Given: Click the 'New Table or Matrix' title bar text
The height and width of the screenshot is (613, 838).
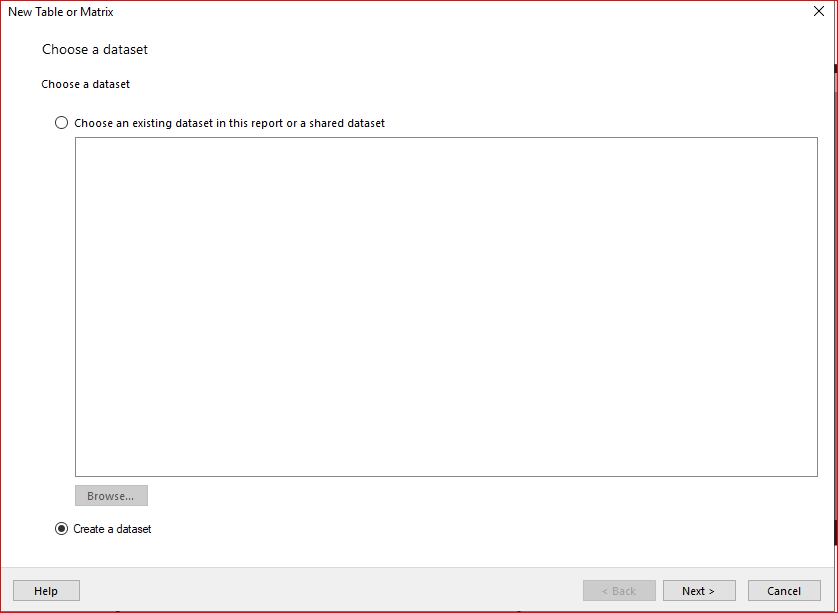Looking at the screenshot, I should pyautogui.click(x=61, y=12).
